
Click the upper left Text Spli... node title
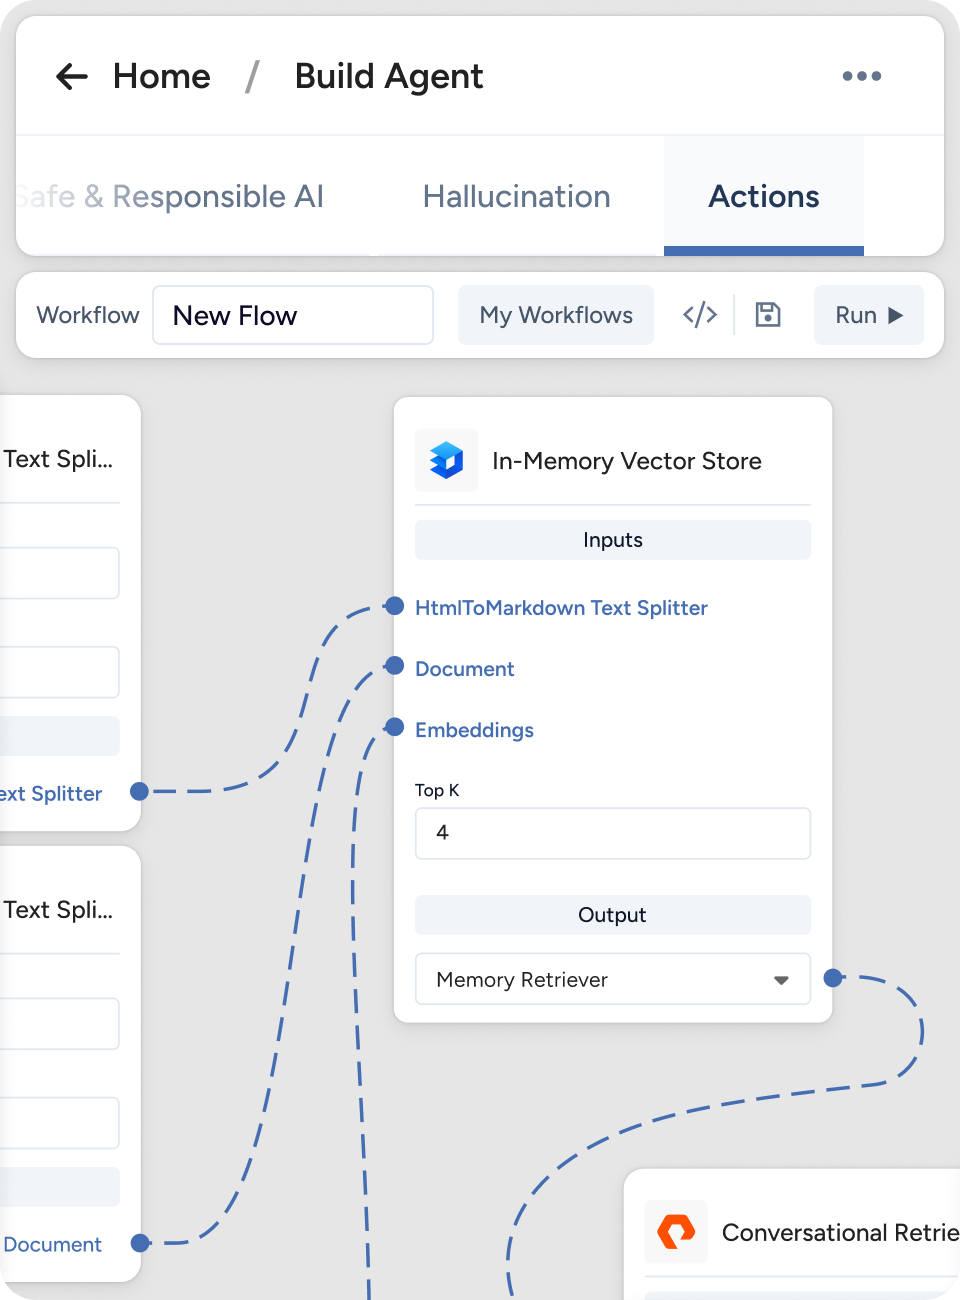coord(58,459)
